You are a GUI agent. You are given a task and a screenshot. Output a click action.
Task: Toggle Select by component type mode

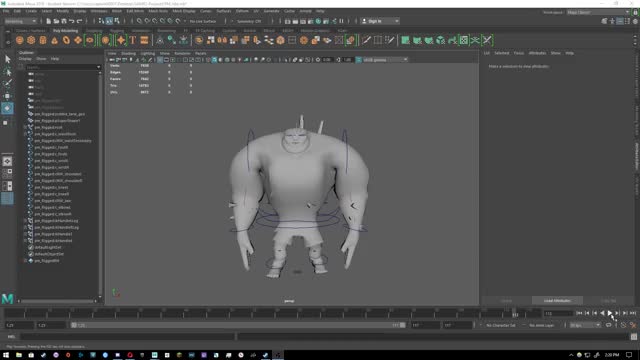(117, 21)
